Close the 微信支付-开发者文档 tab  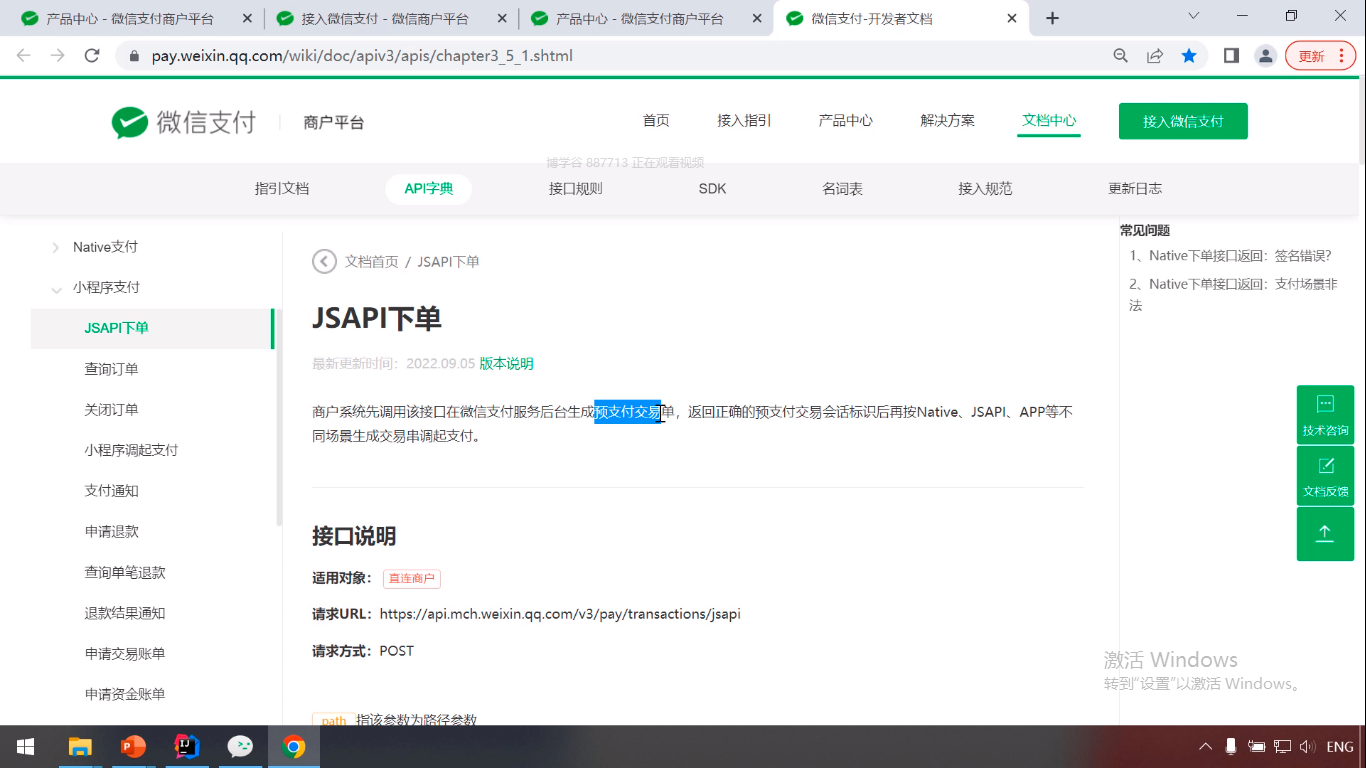click(1013, 18)
